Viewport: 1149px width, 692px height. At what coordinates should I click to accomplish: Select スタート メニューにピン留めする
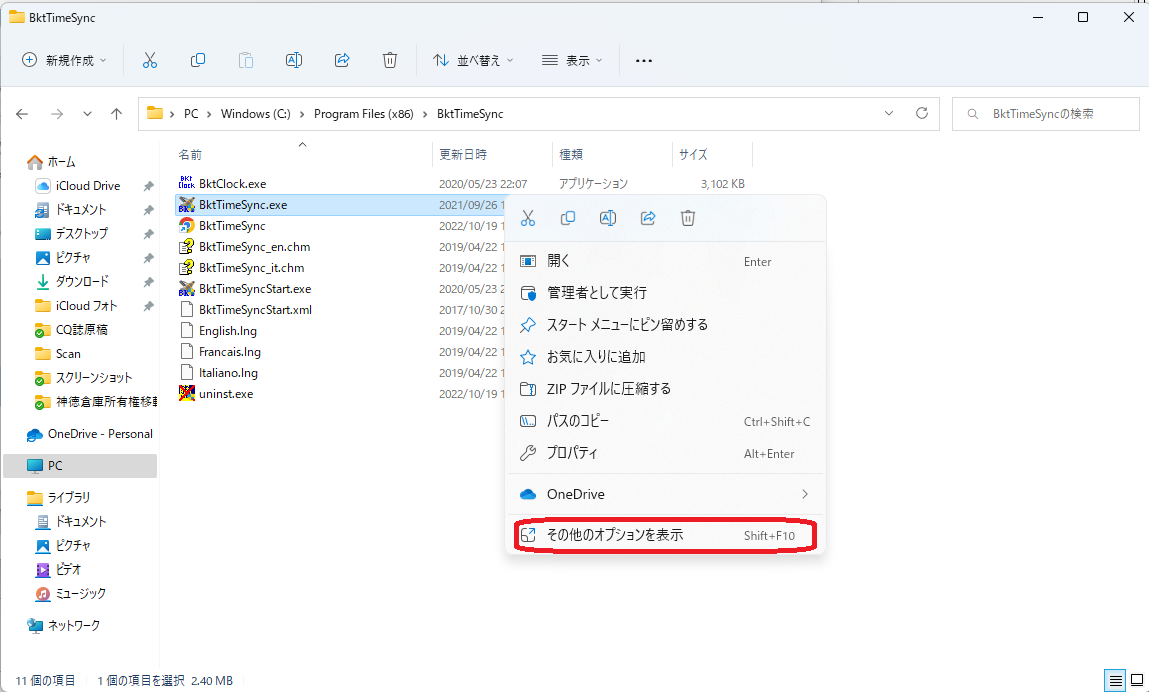[665, 325]
